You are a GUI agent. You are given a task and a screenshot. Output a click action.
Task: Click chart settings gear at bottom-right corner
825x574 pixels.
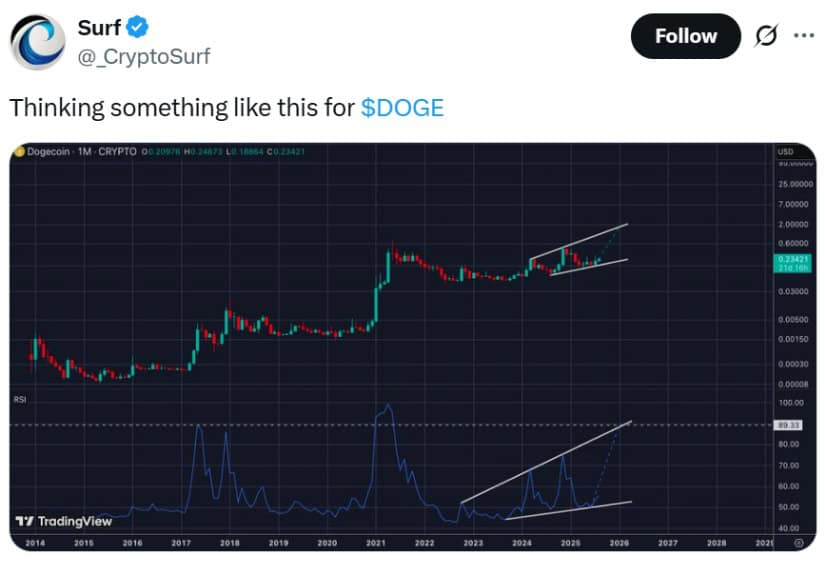tap(797, 542)
